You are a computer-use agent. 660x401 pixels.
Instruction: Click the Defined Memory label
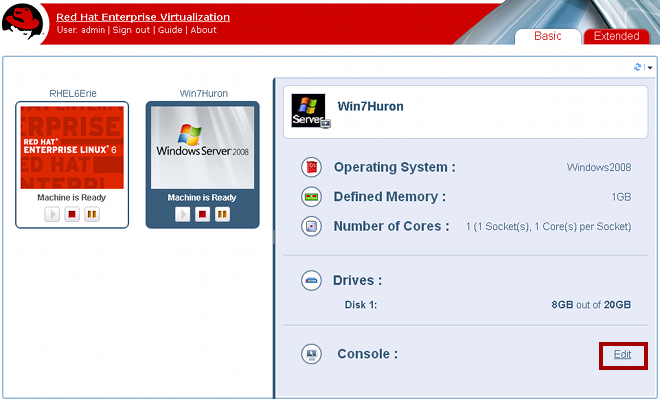pyautogui.click(x=390, y=197)
